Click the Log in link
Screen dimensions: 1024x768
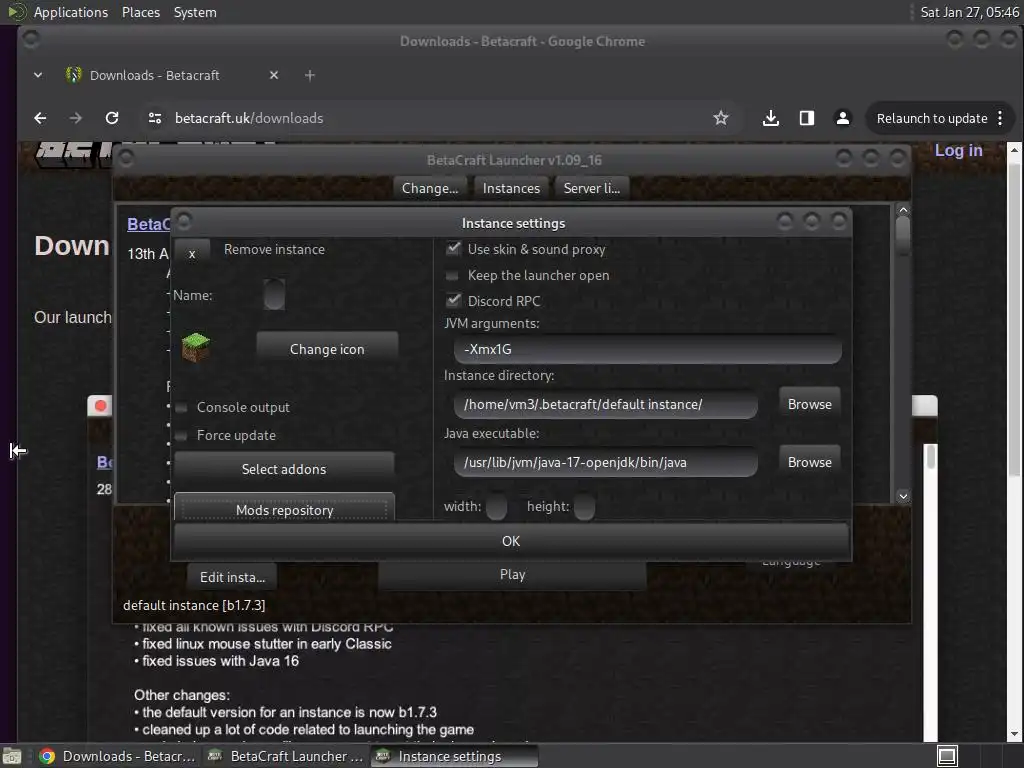(x=958, y=150)
